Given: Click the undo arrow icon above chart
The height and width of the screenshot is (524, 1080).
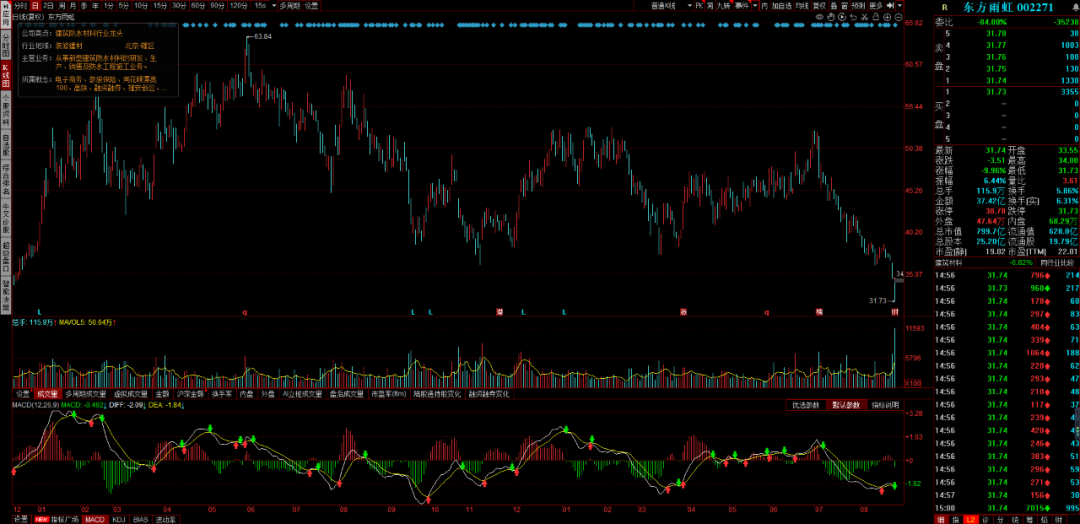Looking at the screenshot, I should 853,17.
